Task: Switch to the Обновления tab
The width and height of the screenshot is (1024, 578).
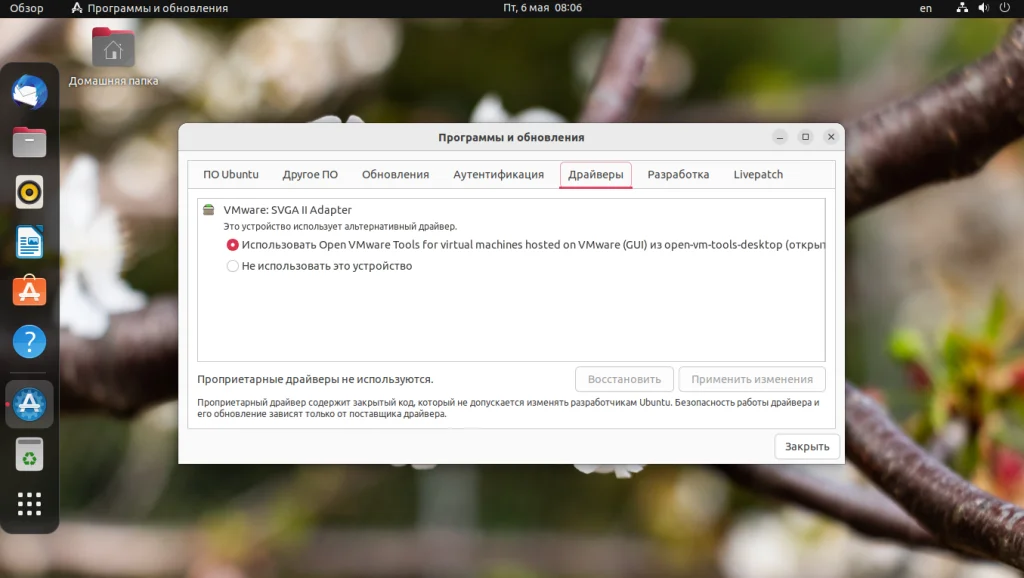Action: coord(394,174)
